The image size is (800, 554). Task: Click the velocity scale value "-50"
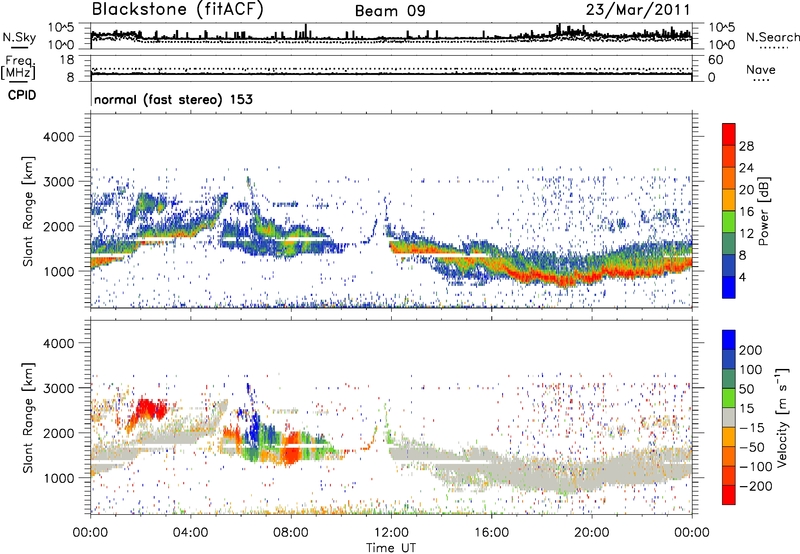click(752, 447)
